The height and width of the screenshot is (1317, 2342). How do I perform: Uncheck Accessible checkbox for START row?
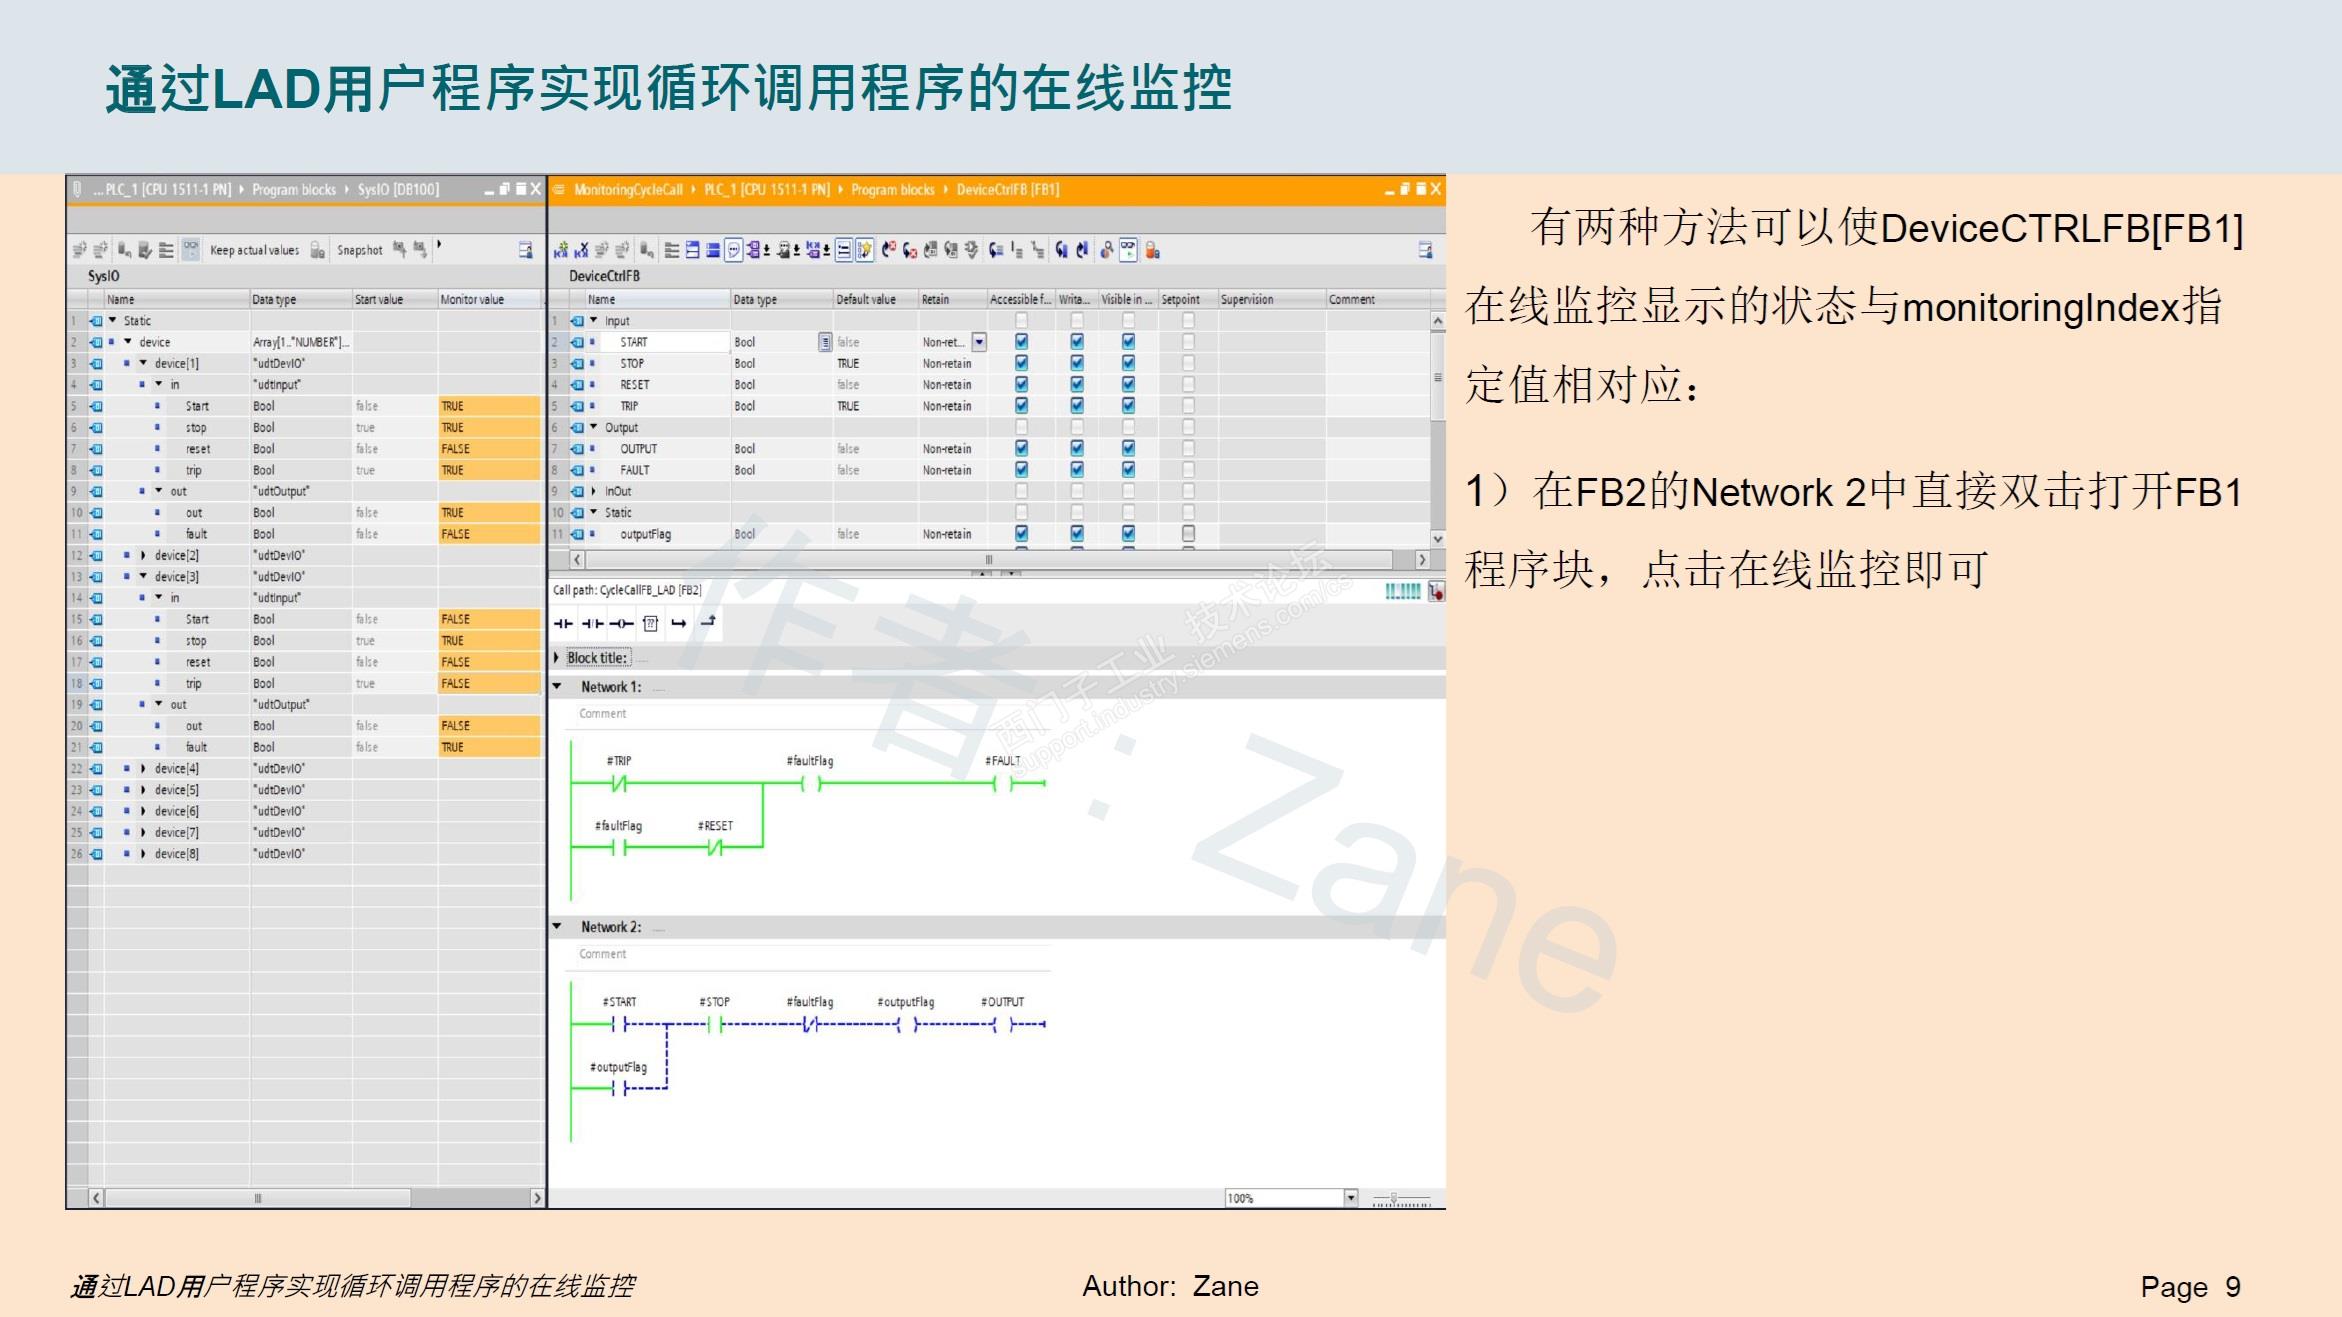point(1021,342)
